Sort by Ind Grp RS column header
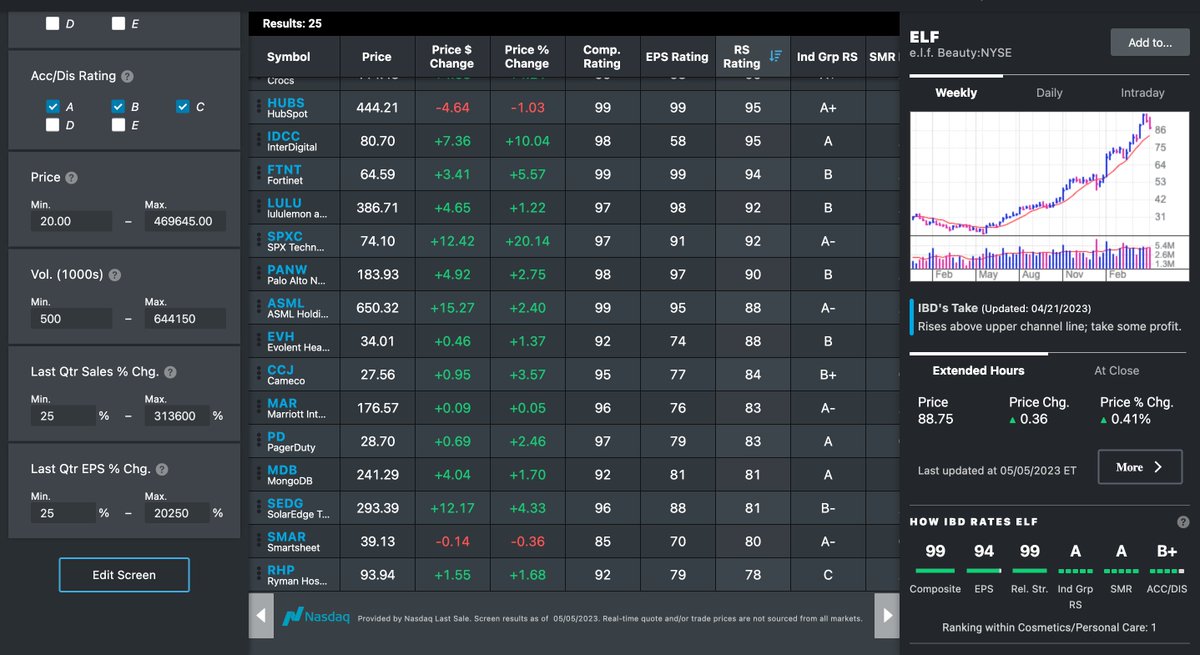The image size is (1200, 655). (x=827, y=57)
